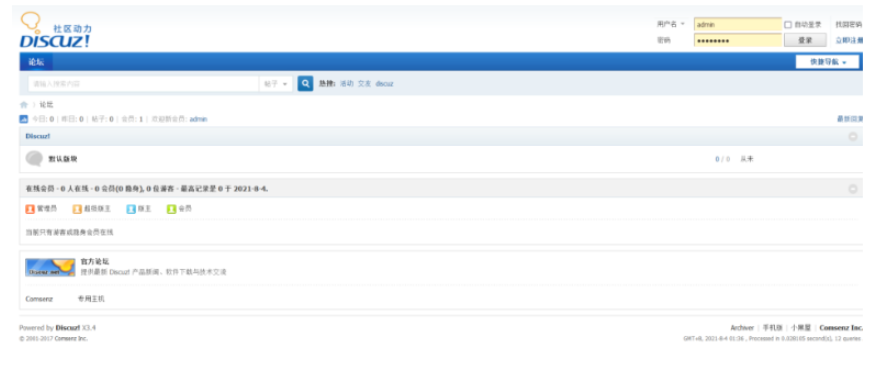Open the search type dropdown
The width and height of the screenshot is (884, 383).
(276, 84)
